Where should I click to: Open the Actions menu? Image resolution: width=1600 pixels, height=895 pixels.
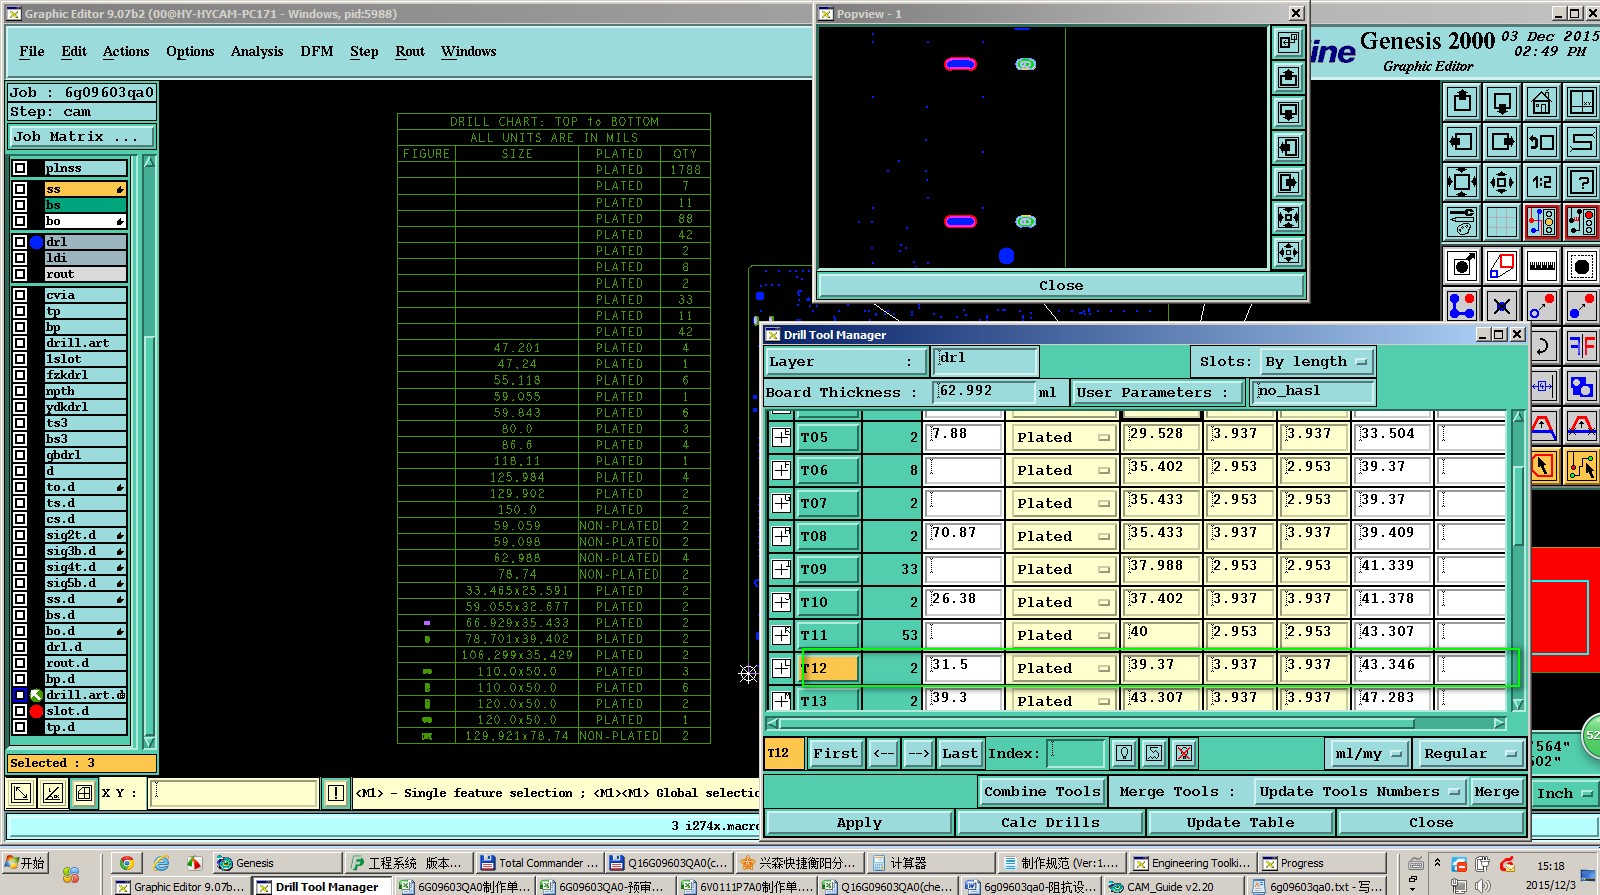[126, 51]
